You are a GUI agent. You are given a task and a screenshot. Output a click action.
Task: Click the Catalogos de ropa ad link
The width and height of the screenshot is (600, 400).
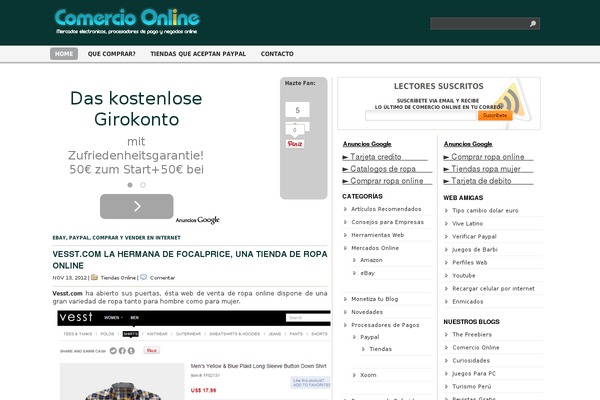(383, 169)
